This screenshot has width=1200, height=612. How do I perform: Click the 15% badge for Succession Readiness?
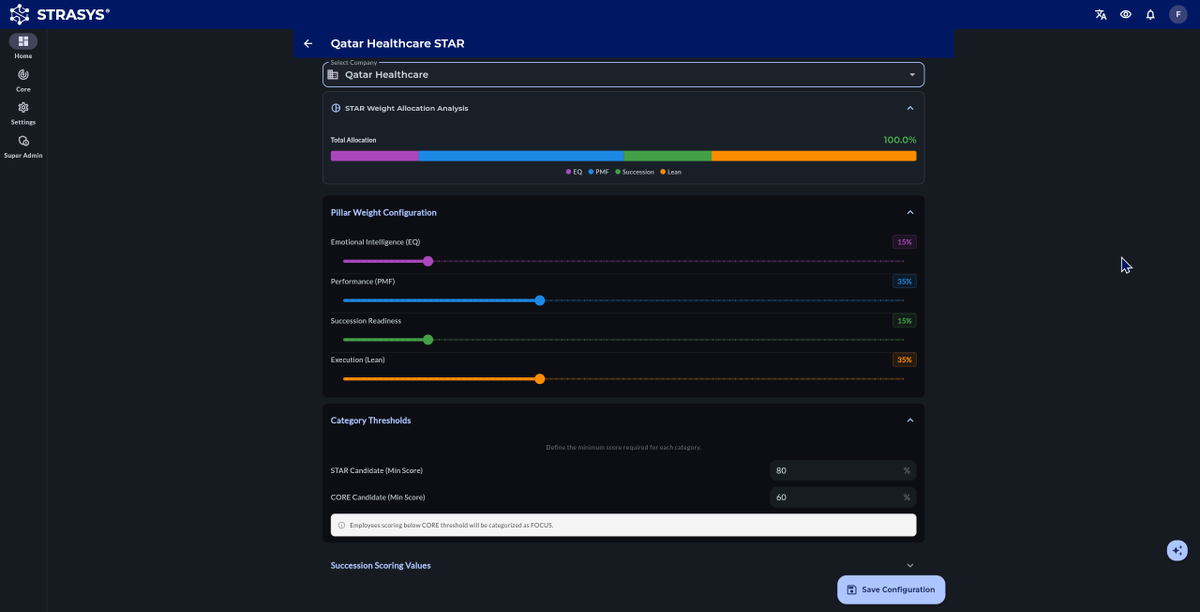[x=904, y=321]
